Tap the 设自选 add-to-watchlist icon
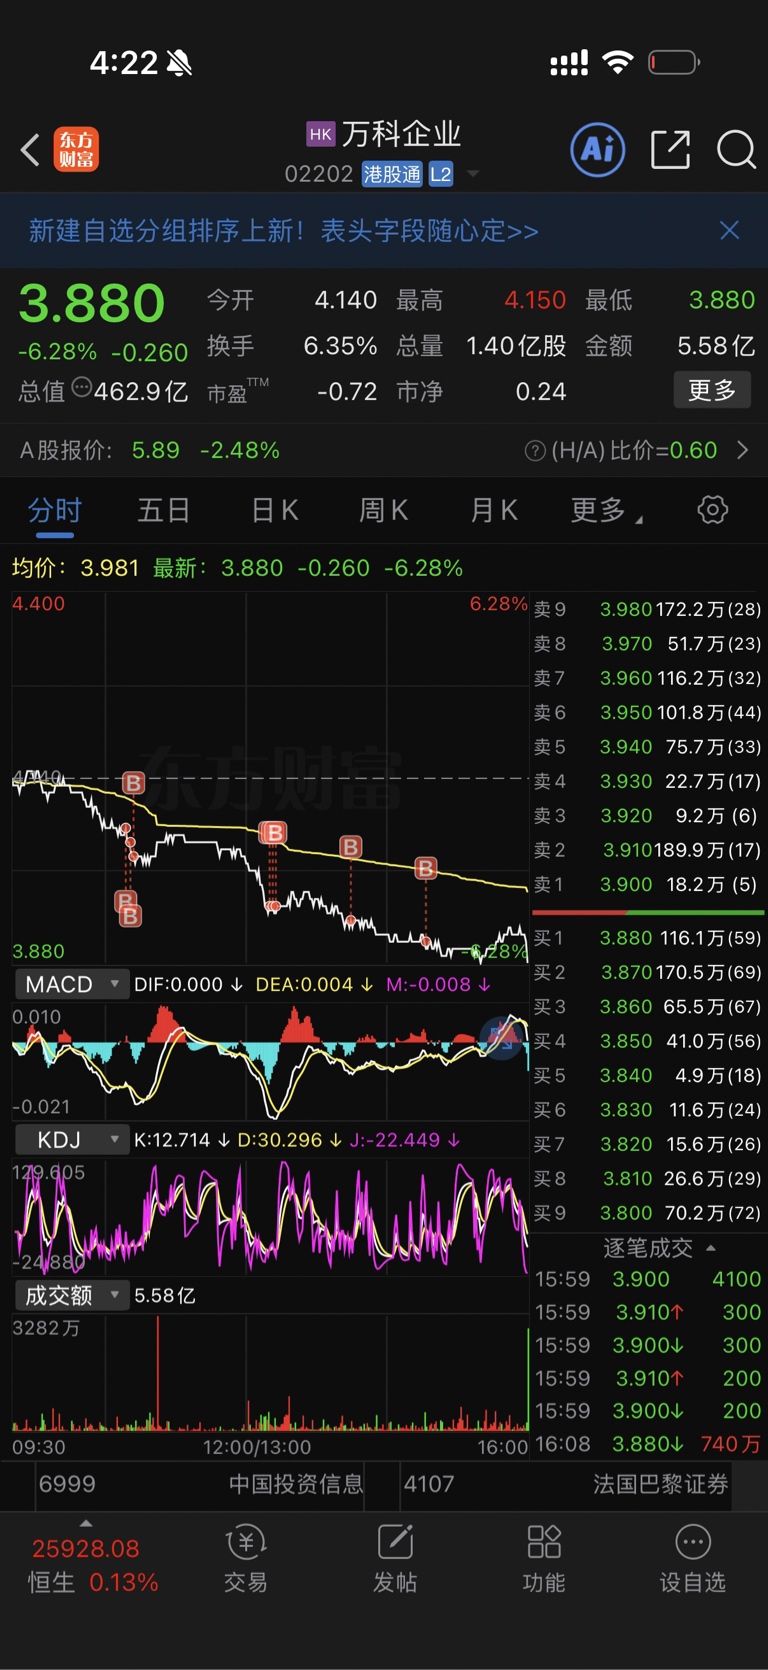This screenshot has height=1670, width=768. coord(692,1558)
